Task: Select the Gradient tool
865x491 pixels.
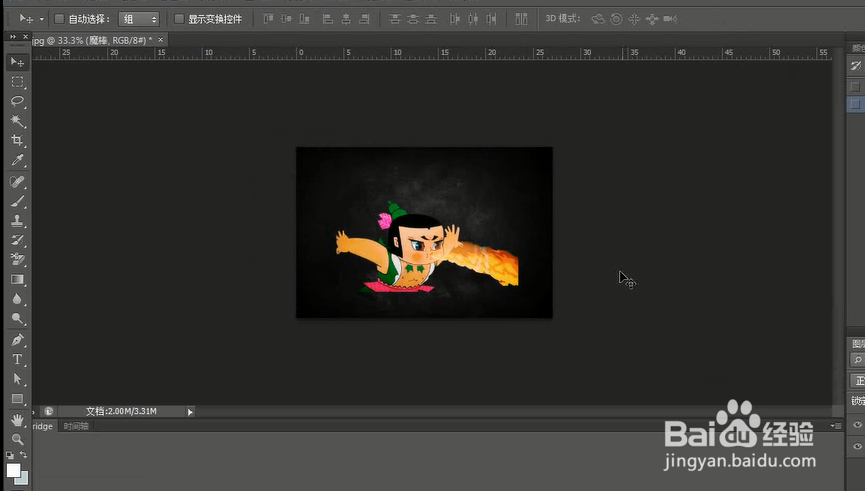Action: pyautogui.click(x=17, y=279)
